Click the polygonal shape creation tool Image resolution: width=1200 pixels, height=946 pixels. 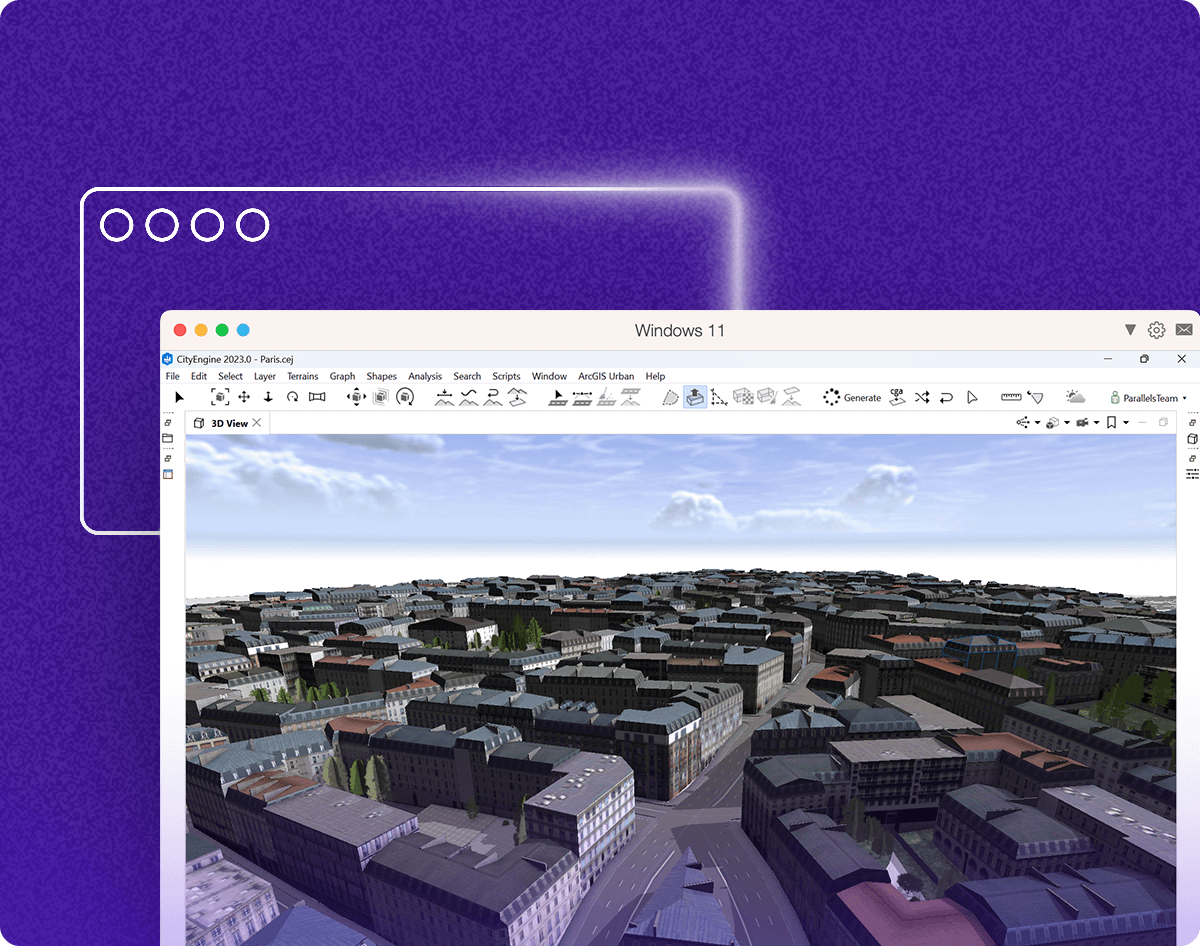pos(671,397)
